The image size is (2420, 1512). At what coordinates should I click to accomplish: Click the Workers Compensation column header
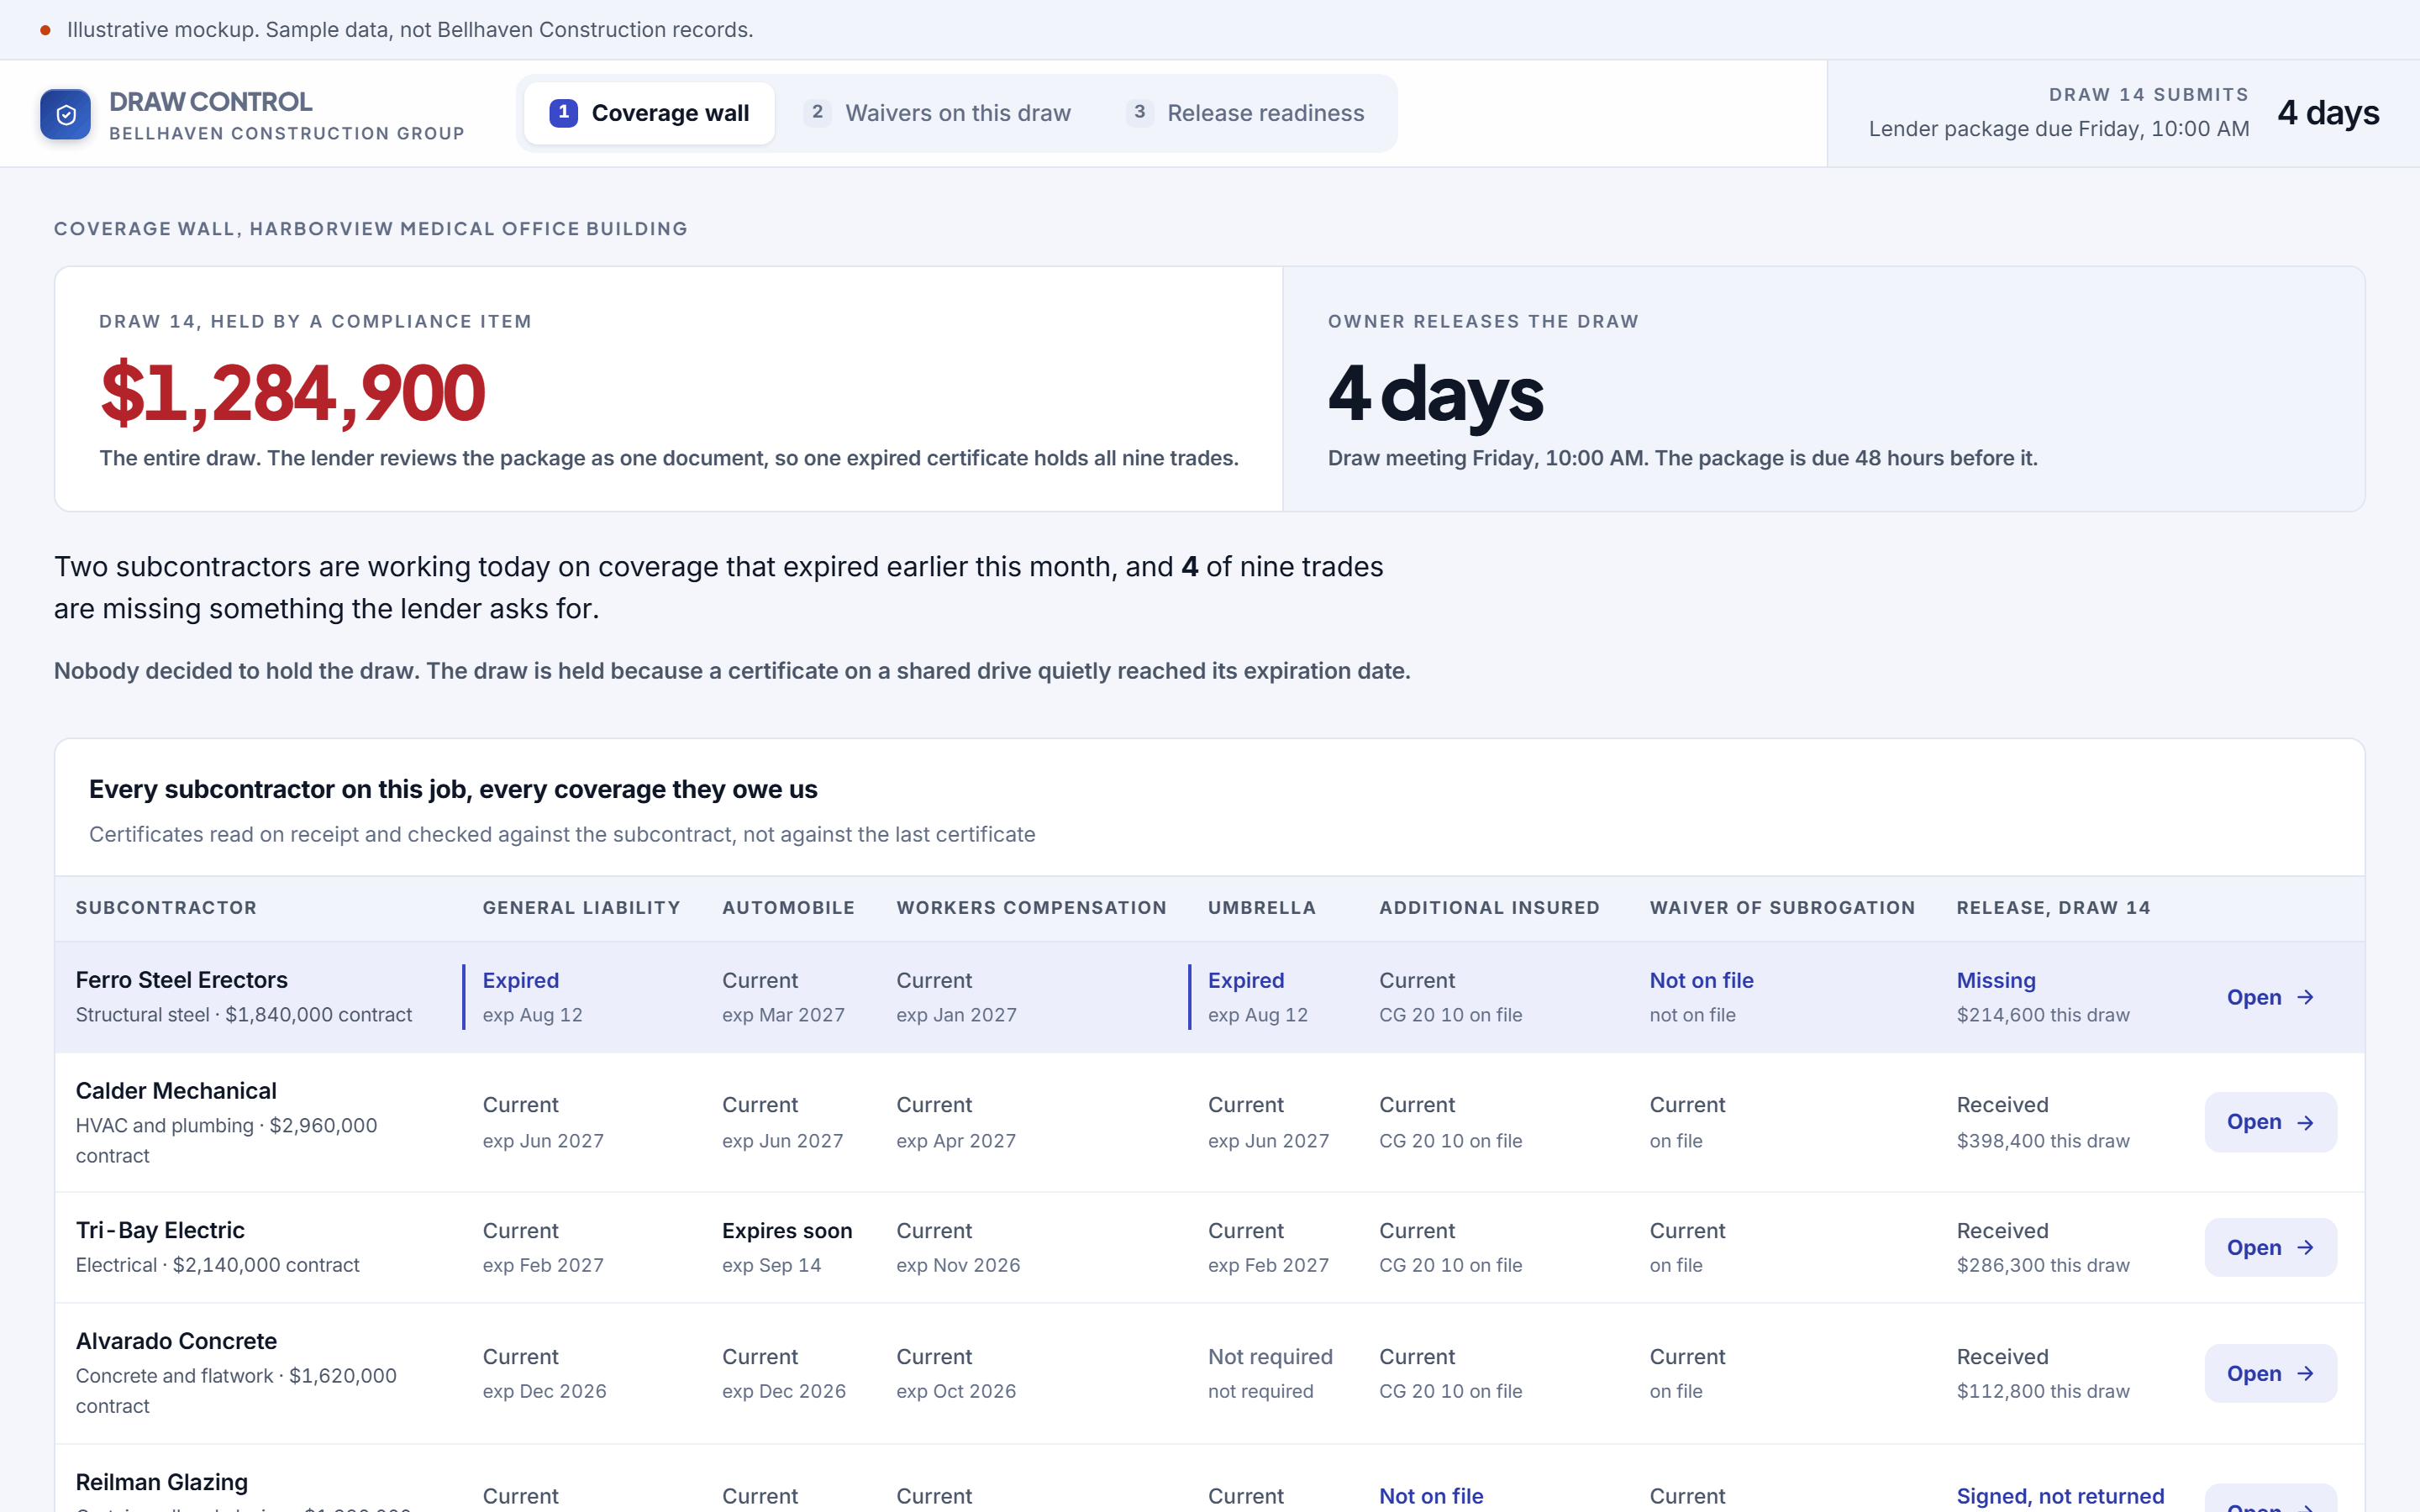pyautogui.click(x=1031, y=908)
